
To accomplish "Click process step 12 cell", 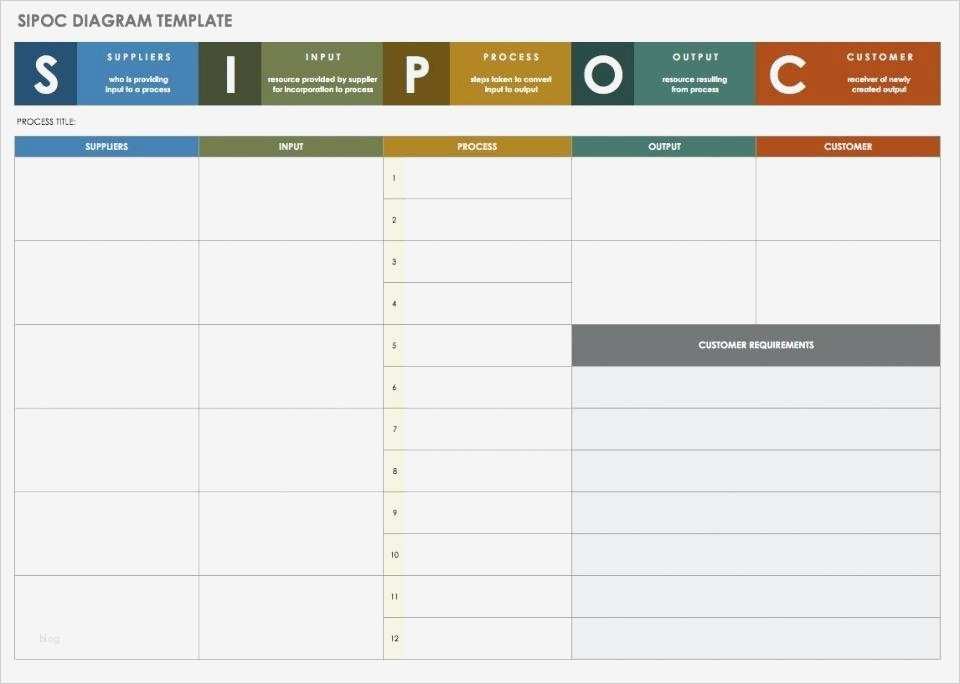I will click(487, 638).
